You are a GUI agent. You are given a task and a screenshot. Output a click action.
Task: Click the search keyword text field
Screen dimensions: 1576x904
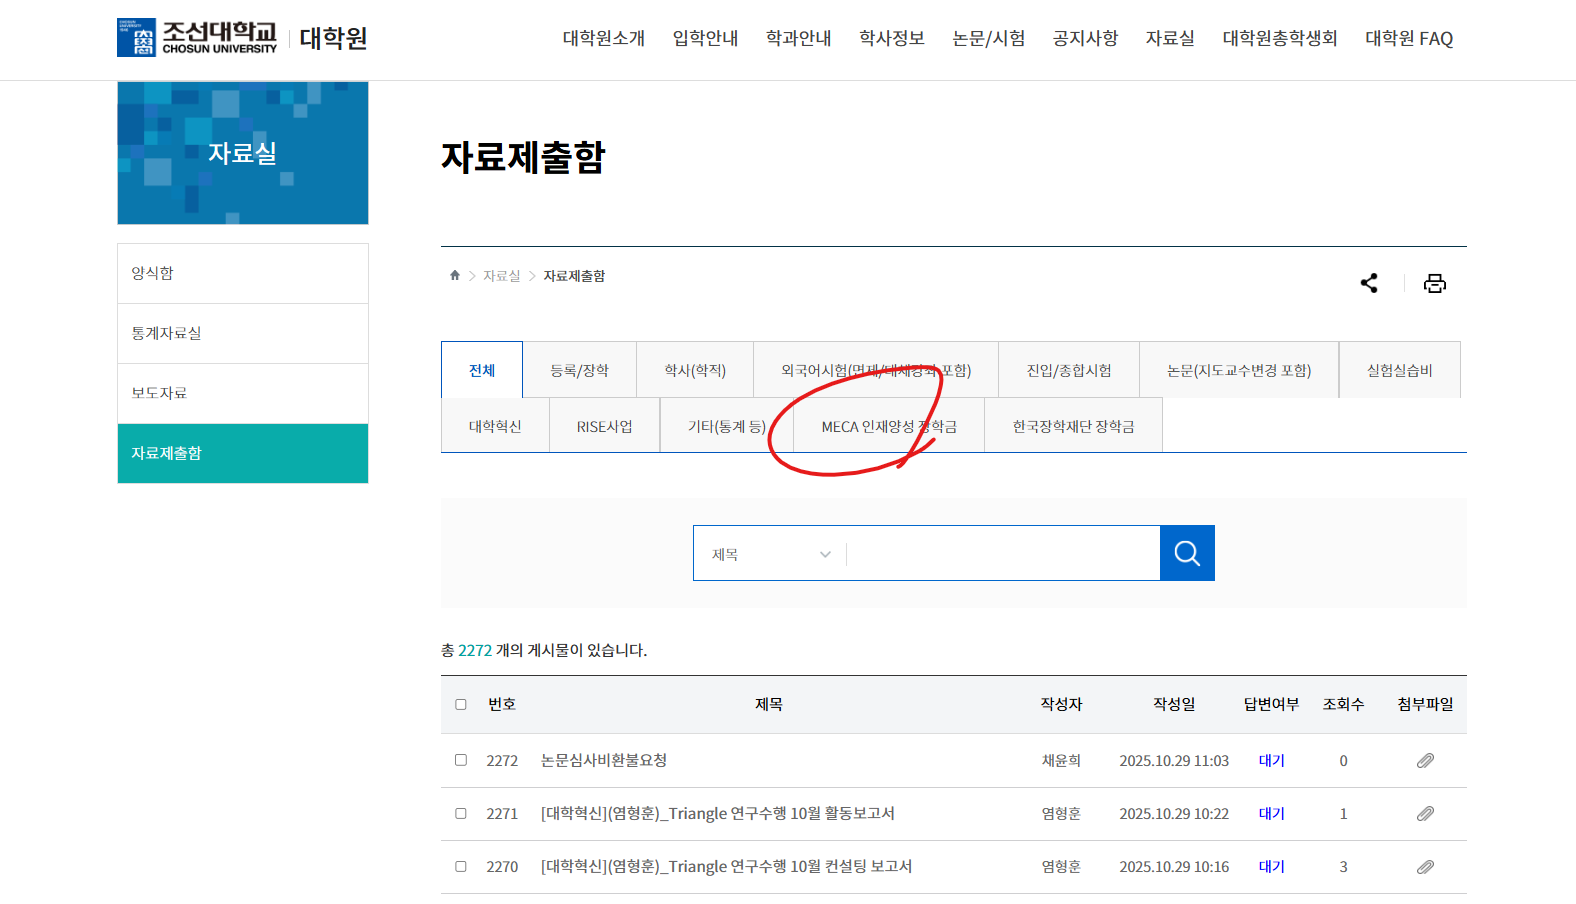(1002, 554)
